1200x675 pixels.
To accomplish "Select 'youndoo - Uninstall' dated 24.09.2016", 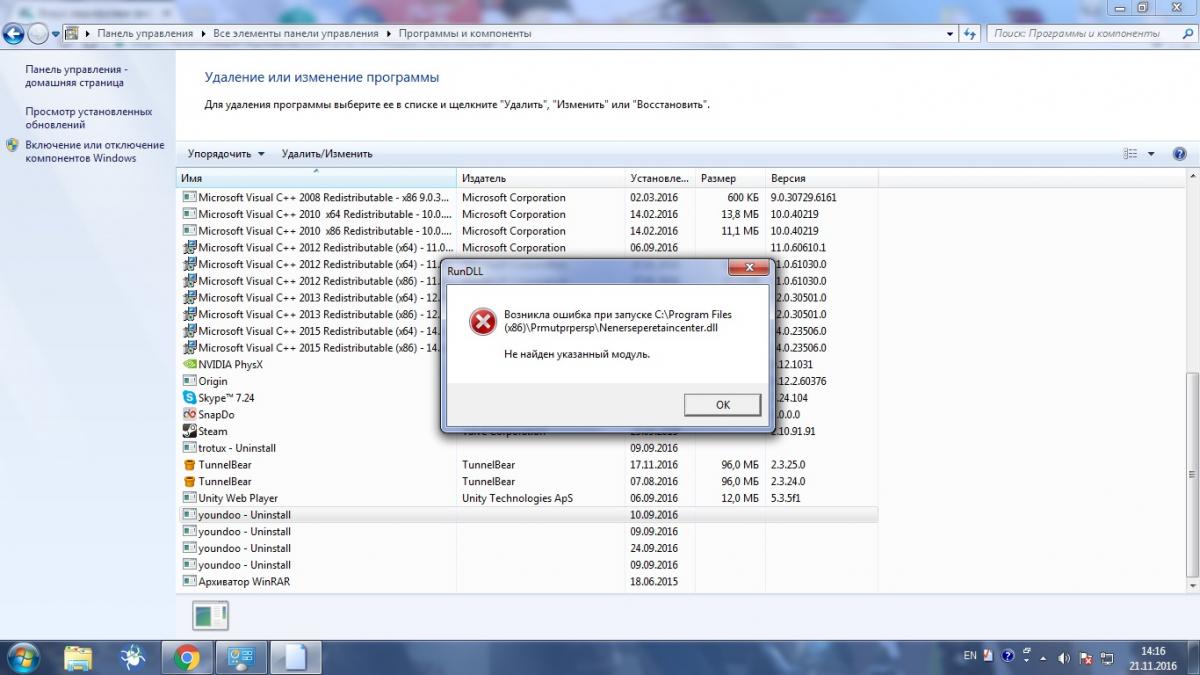I will coord(529,548).
